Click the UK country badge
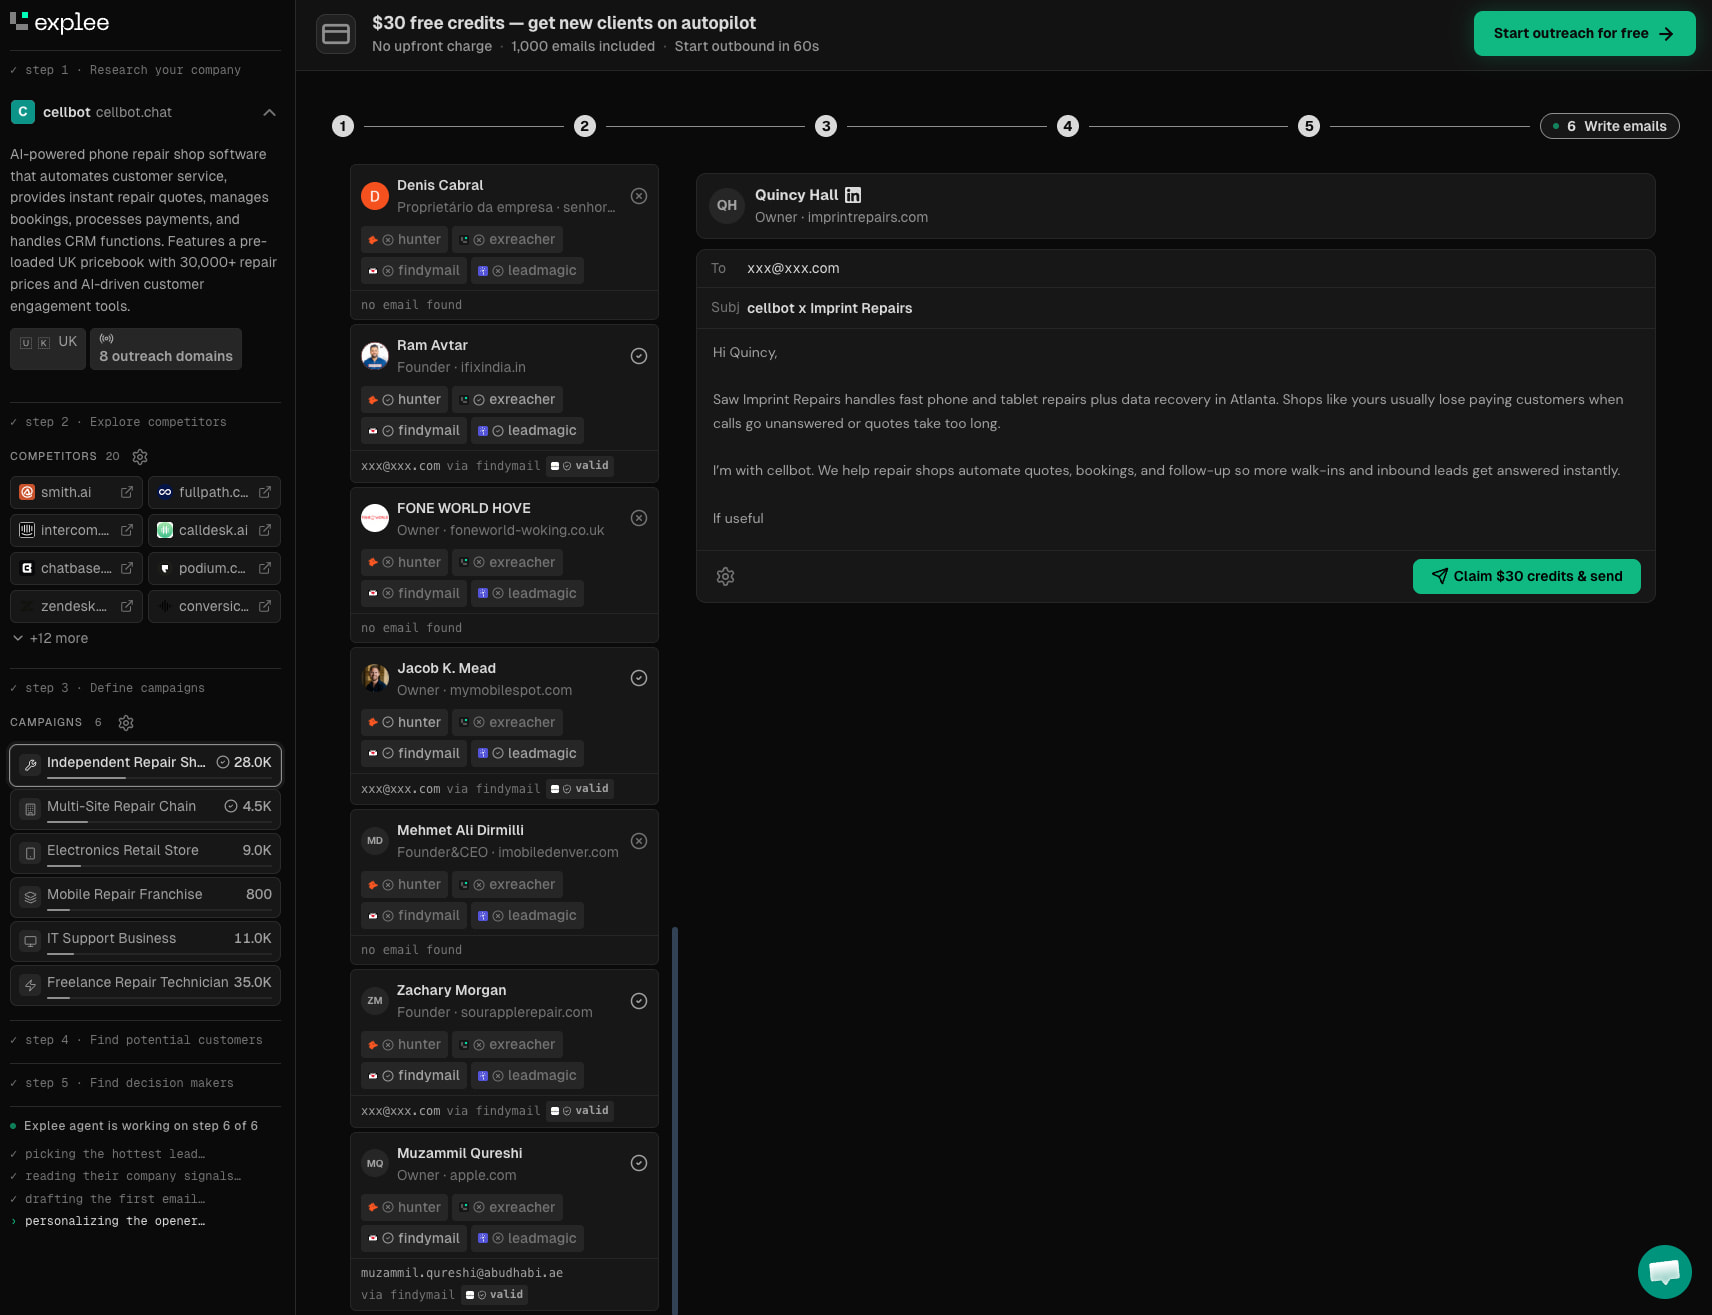 [x=48, y=349]
